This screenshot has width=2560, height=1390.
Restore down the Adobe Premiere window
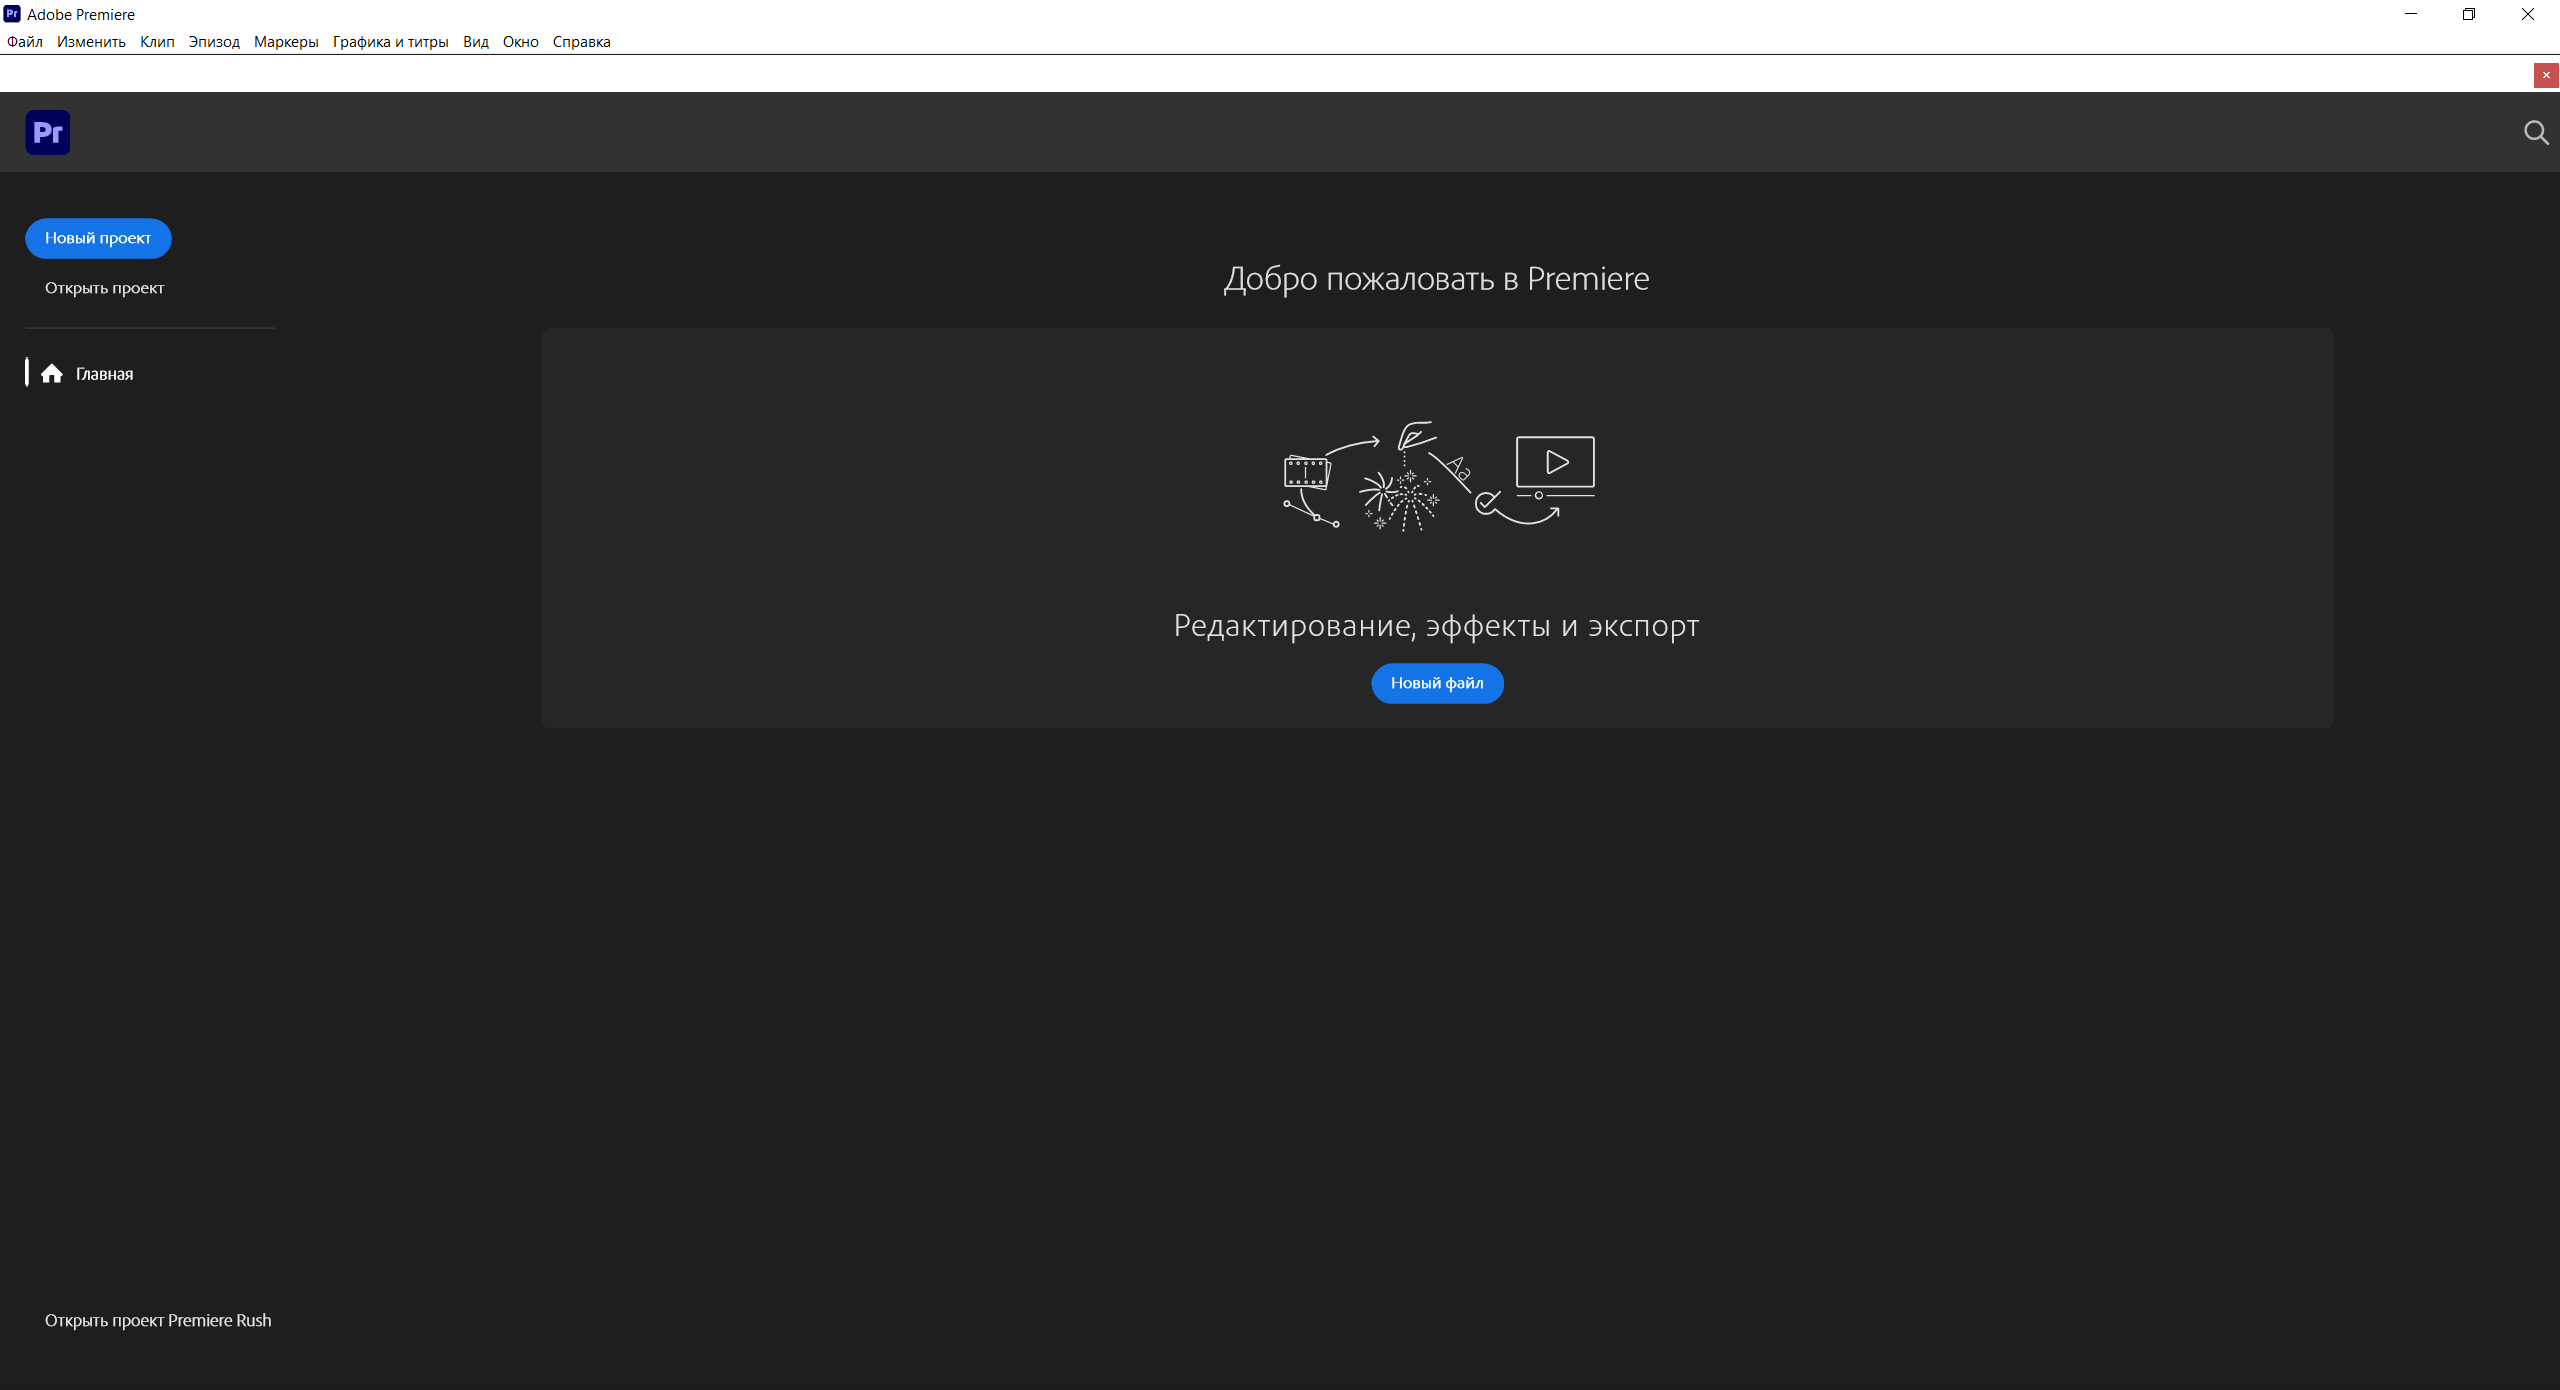click(2469, 14)
